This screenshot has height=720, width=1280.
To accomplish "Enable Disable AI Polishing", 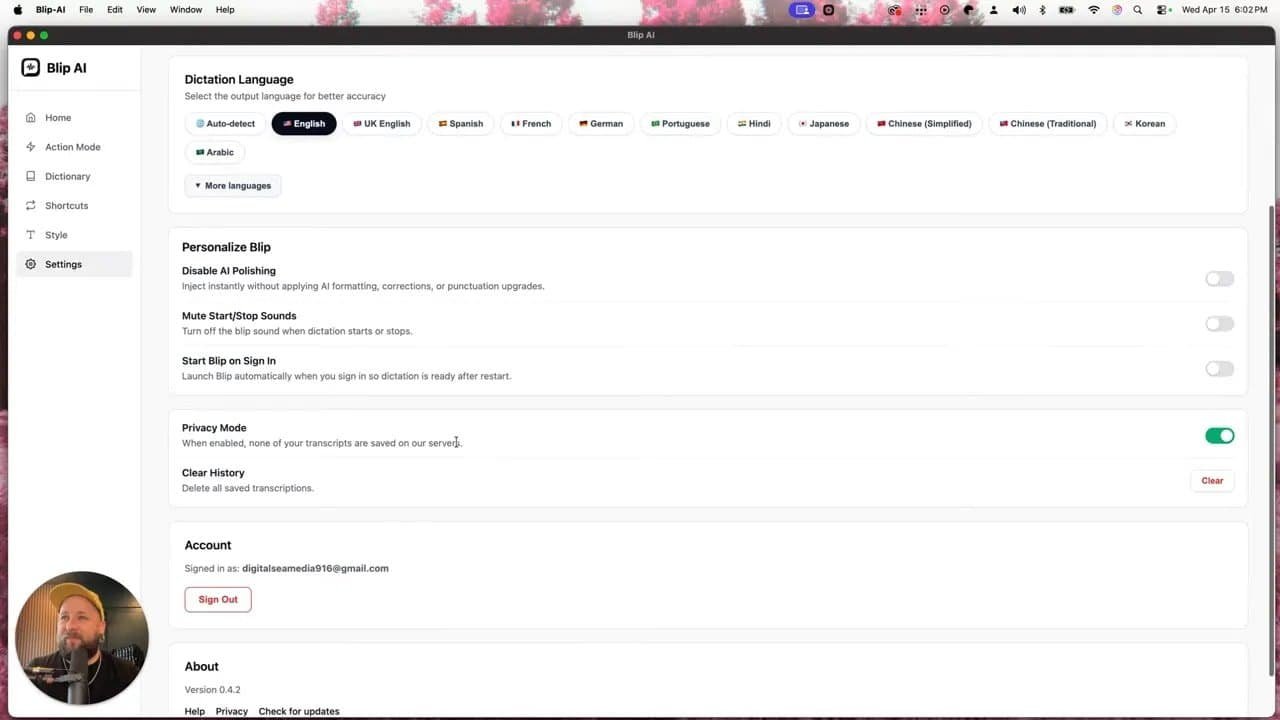I will tap(1219, 278).
